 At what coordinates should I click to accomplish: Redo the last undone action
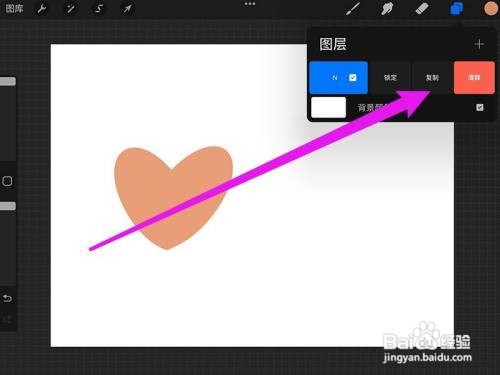[7, 320]
